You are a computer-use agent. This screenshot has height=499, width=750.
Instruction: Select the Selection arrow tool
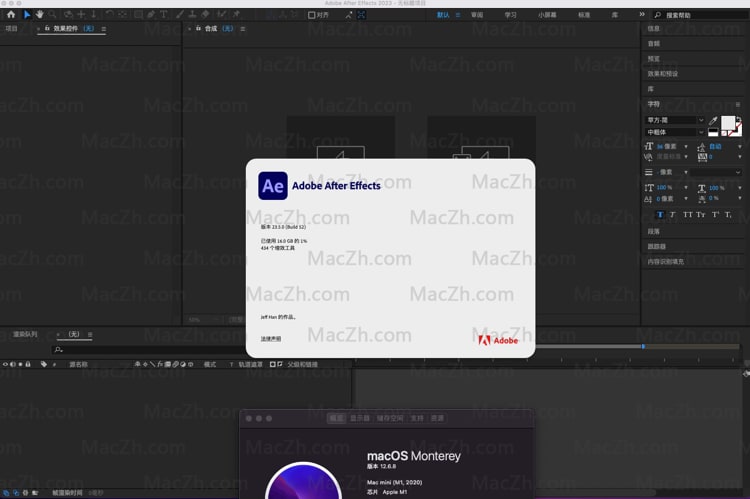tap(27, 15)
